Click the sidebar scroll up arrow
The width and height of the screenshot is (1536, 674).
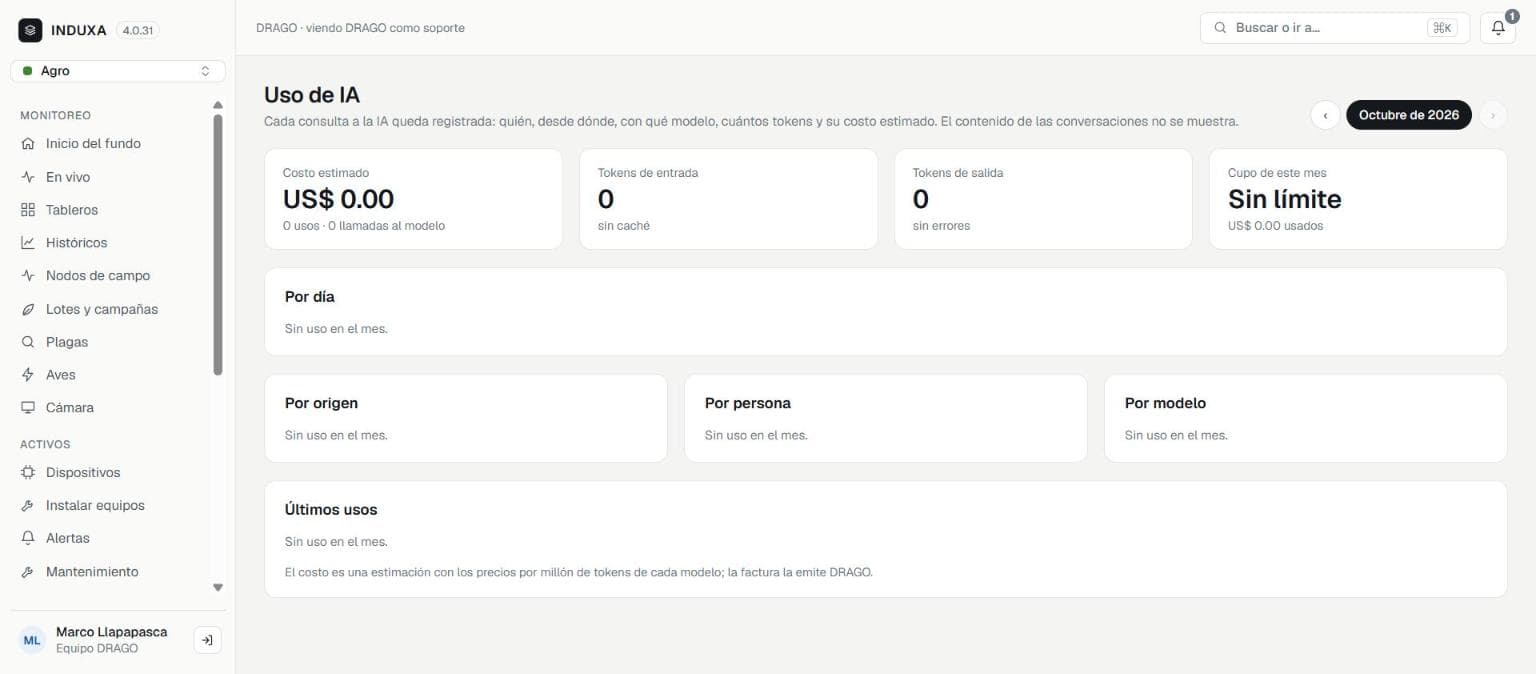218,105
